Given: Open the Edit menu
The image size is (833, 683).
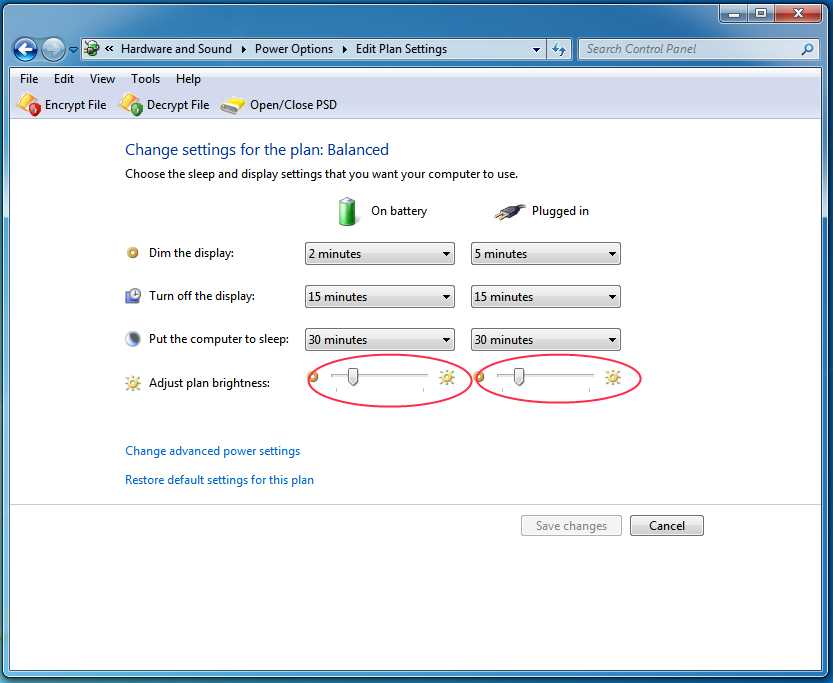Looking at the screenshot, I should (x=64, y=79).
